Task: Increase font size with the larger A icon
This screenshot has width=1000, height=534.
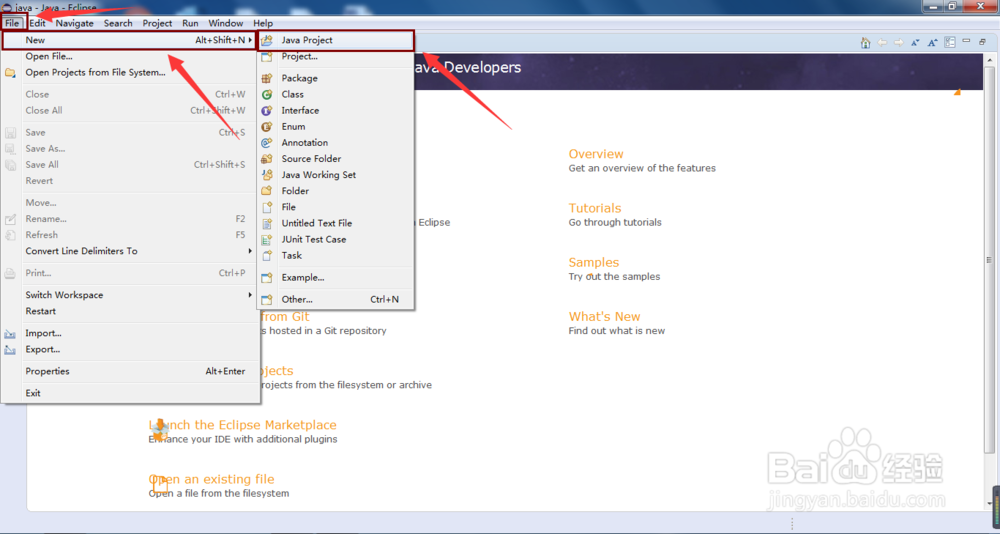Action: (932, 43)
